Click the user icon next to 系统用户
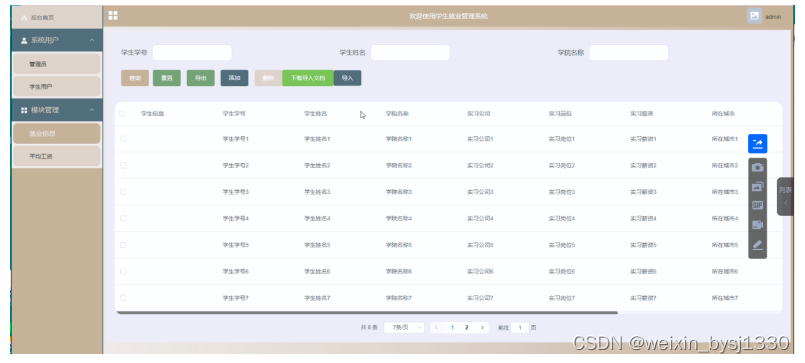The width and height of the screenshot is (805, 363). (24, 41)
